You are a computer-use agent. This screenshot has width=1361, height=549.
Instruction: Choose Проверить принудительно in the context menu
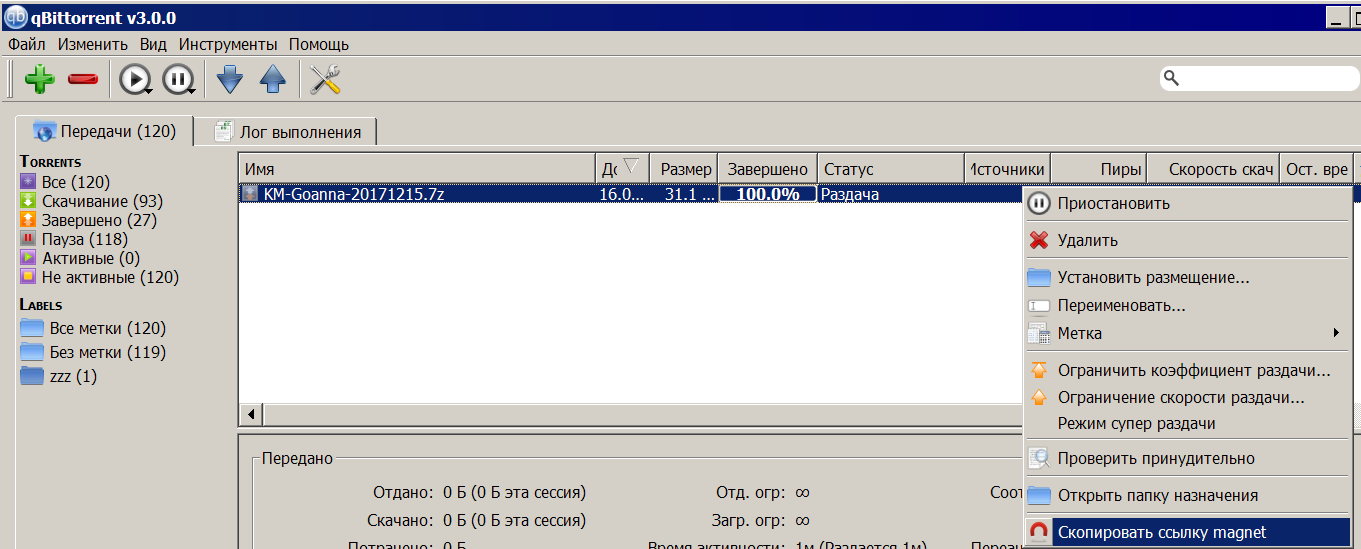click(1187, 458)
